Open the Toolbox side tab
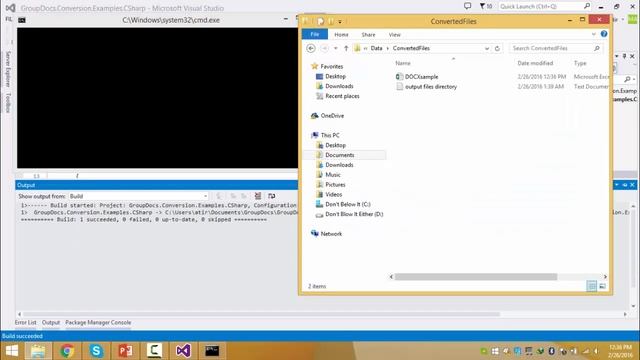The image size is (640, 360). click(x=8, y=102)
